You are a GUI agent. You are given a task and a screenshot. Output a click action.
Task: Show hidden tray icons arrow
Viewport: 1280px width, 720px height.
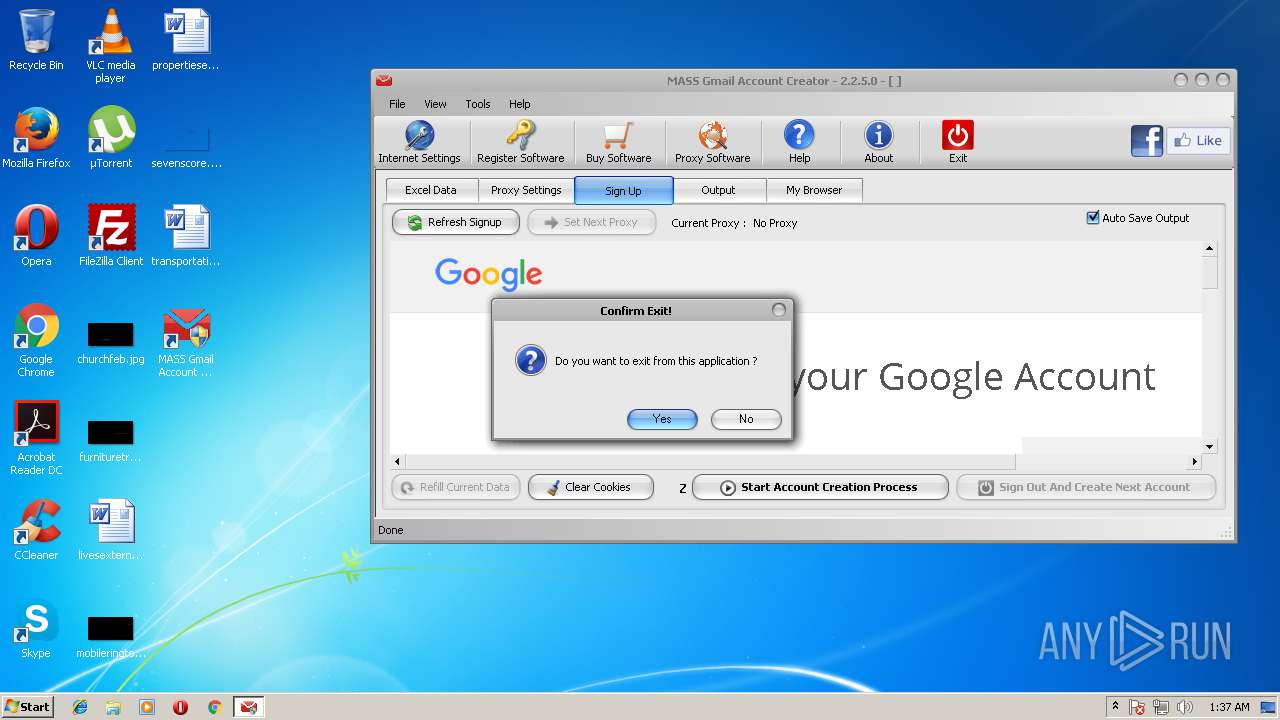1115,707
